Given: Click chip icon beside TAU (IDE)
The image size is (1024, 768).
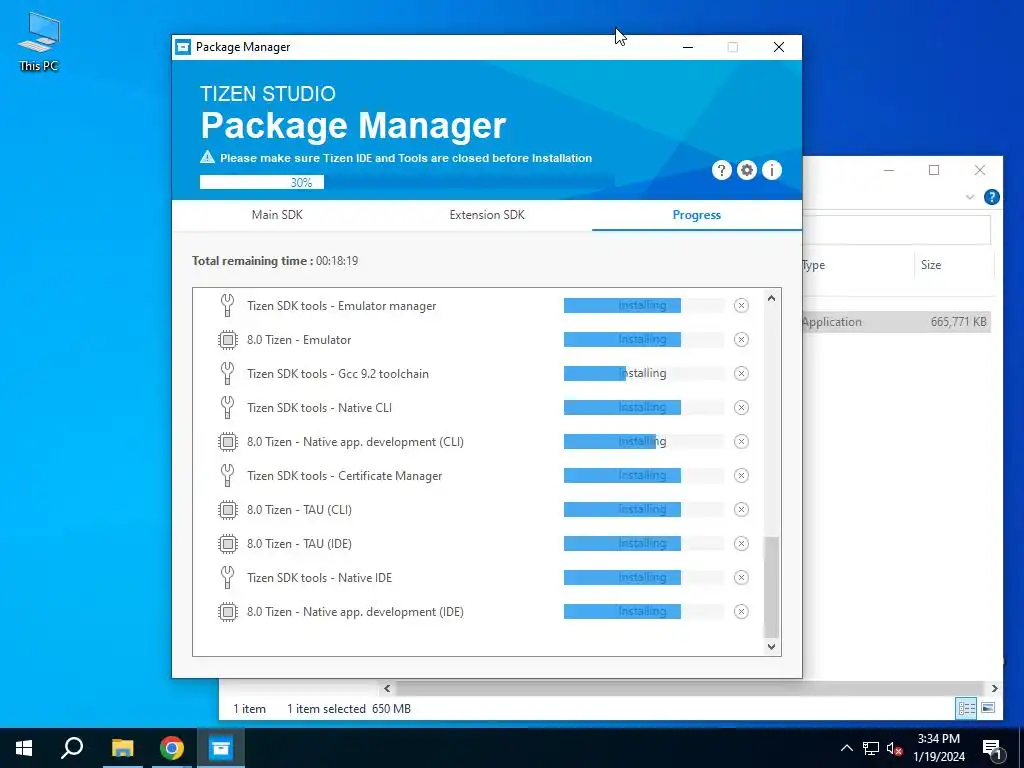Looking at the screenshot, I should (227, 543).
